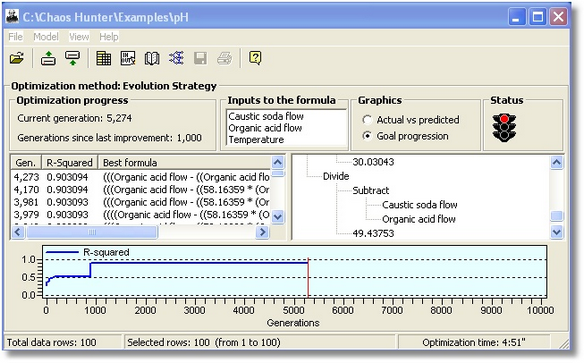
Task: Open the File menu
Action: [x=15, y=36]
